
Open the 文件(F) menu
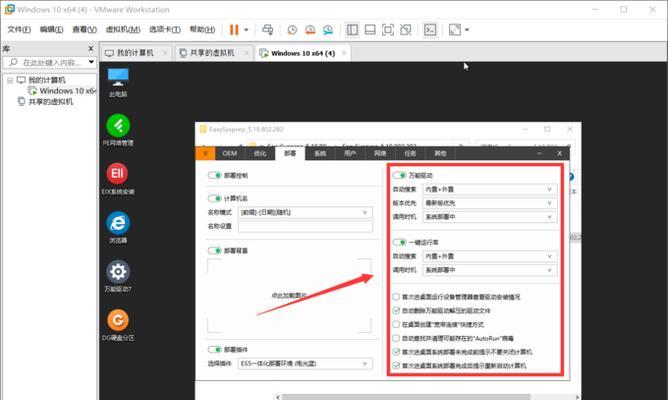coord(19,29)
